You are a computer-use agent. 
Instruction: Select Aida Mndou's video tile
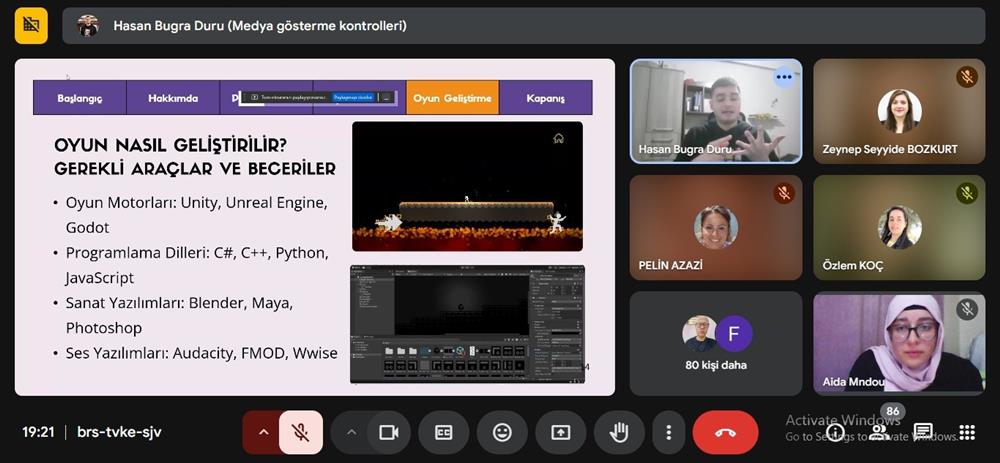click(899, 343)
